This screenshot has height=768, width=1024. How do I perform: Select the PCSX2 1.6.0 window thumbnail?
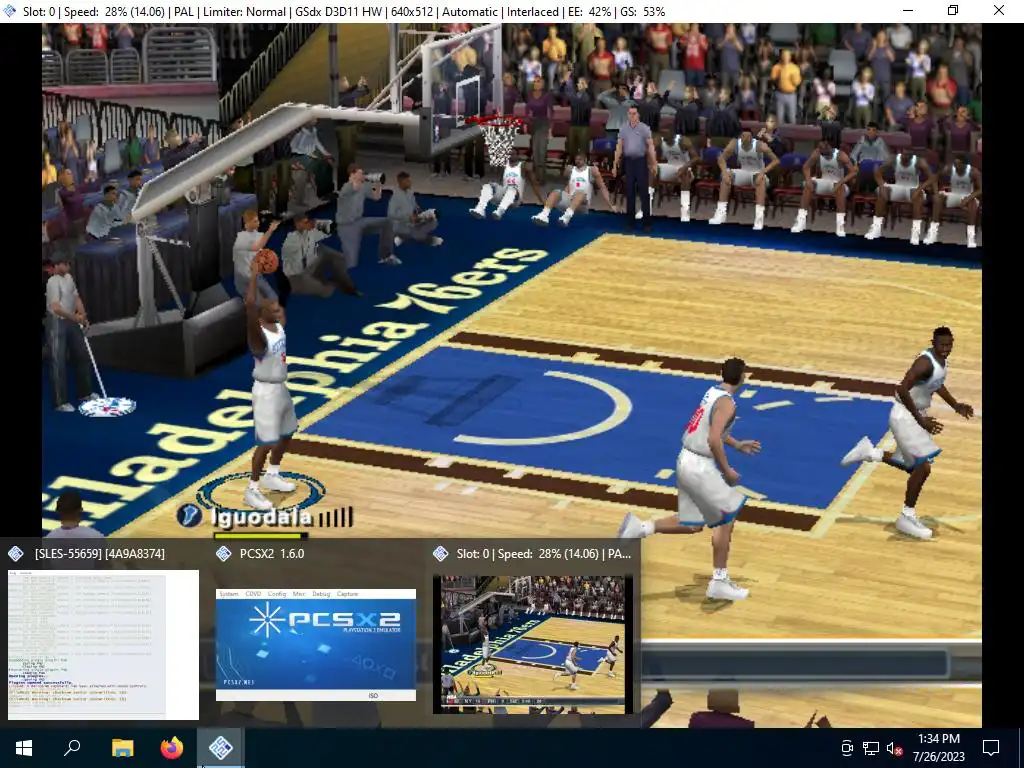pos(316,645)
